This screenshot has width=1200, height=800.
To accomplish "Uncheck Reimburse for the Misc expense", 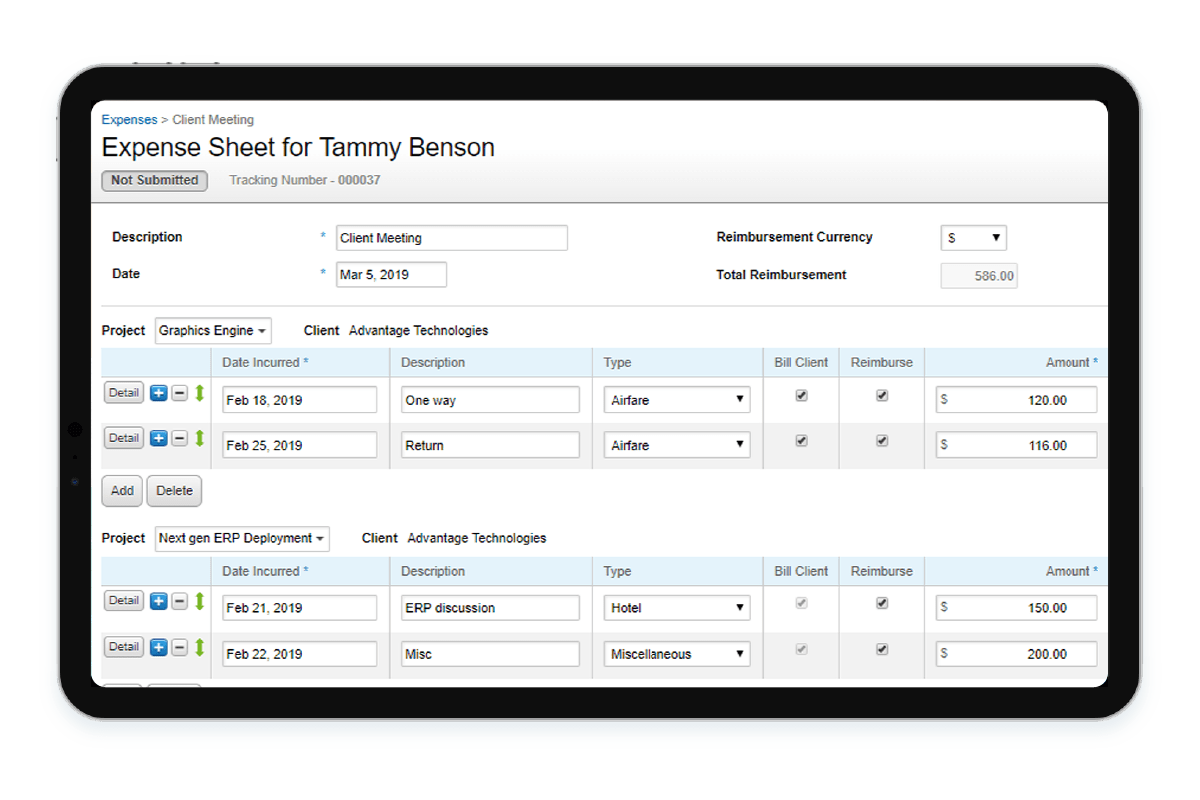I will (881, 649).
